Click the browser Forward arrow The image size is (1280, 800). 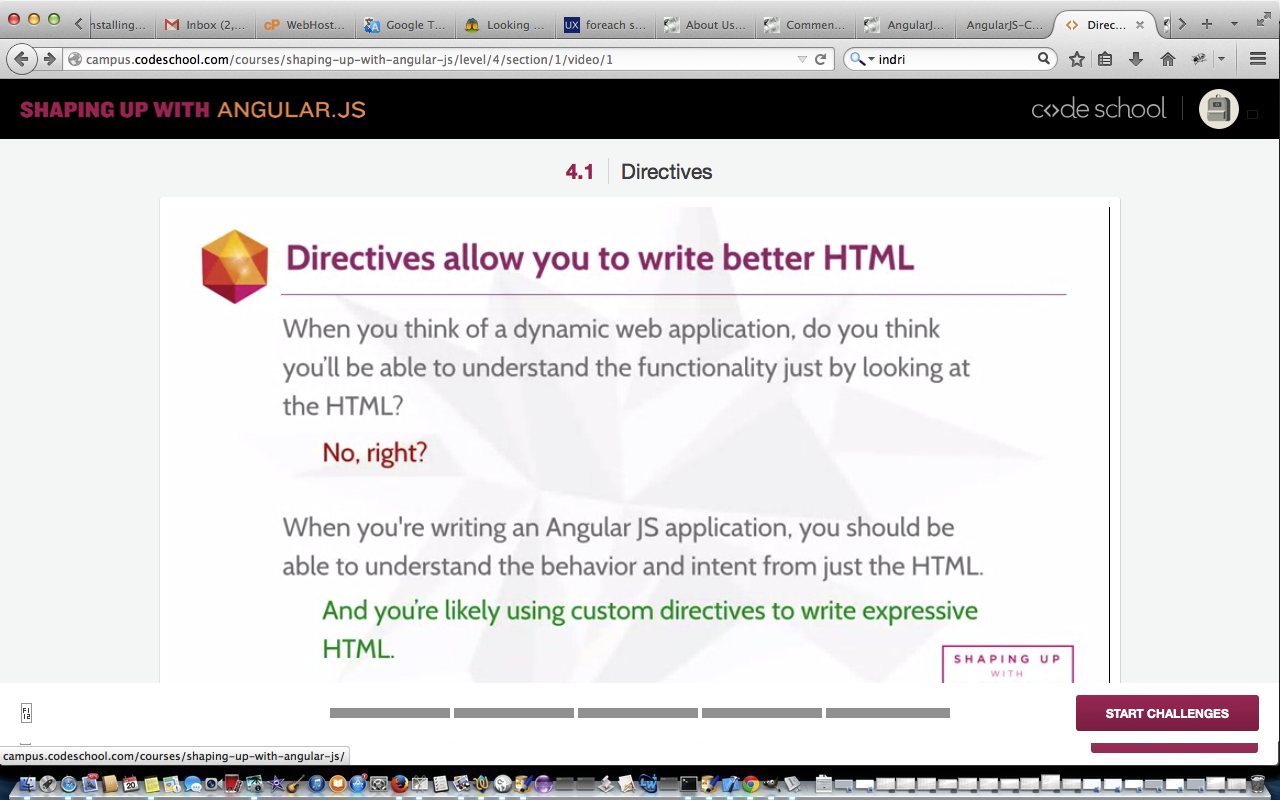point(49,59)
